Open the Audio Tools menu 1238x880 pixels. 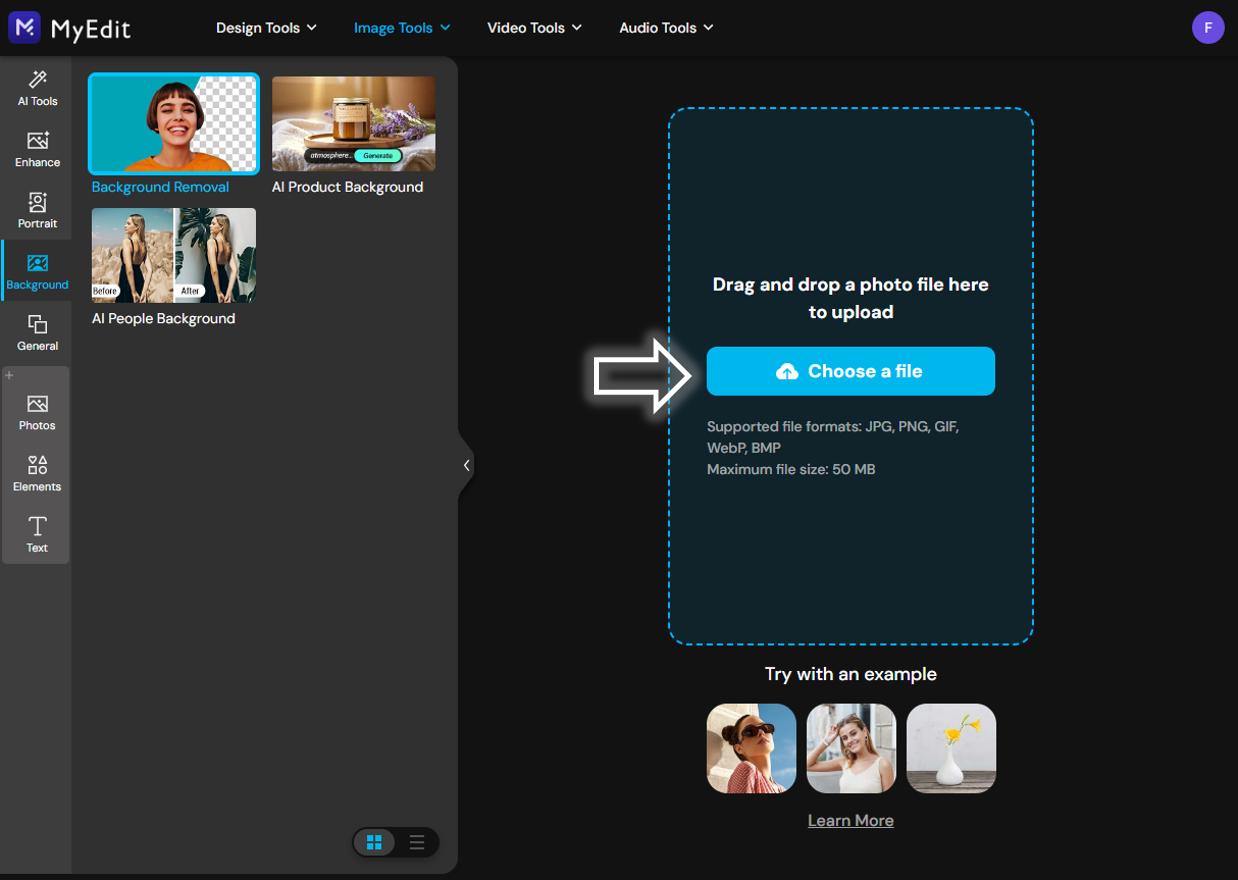click(x=665, y=27)
